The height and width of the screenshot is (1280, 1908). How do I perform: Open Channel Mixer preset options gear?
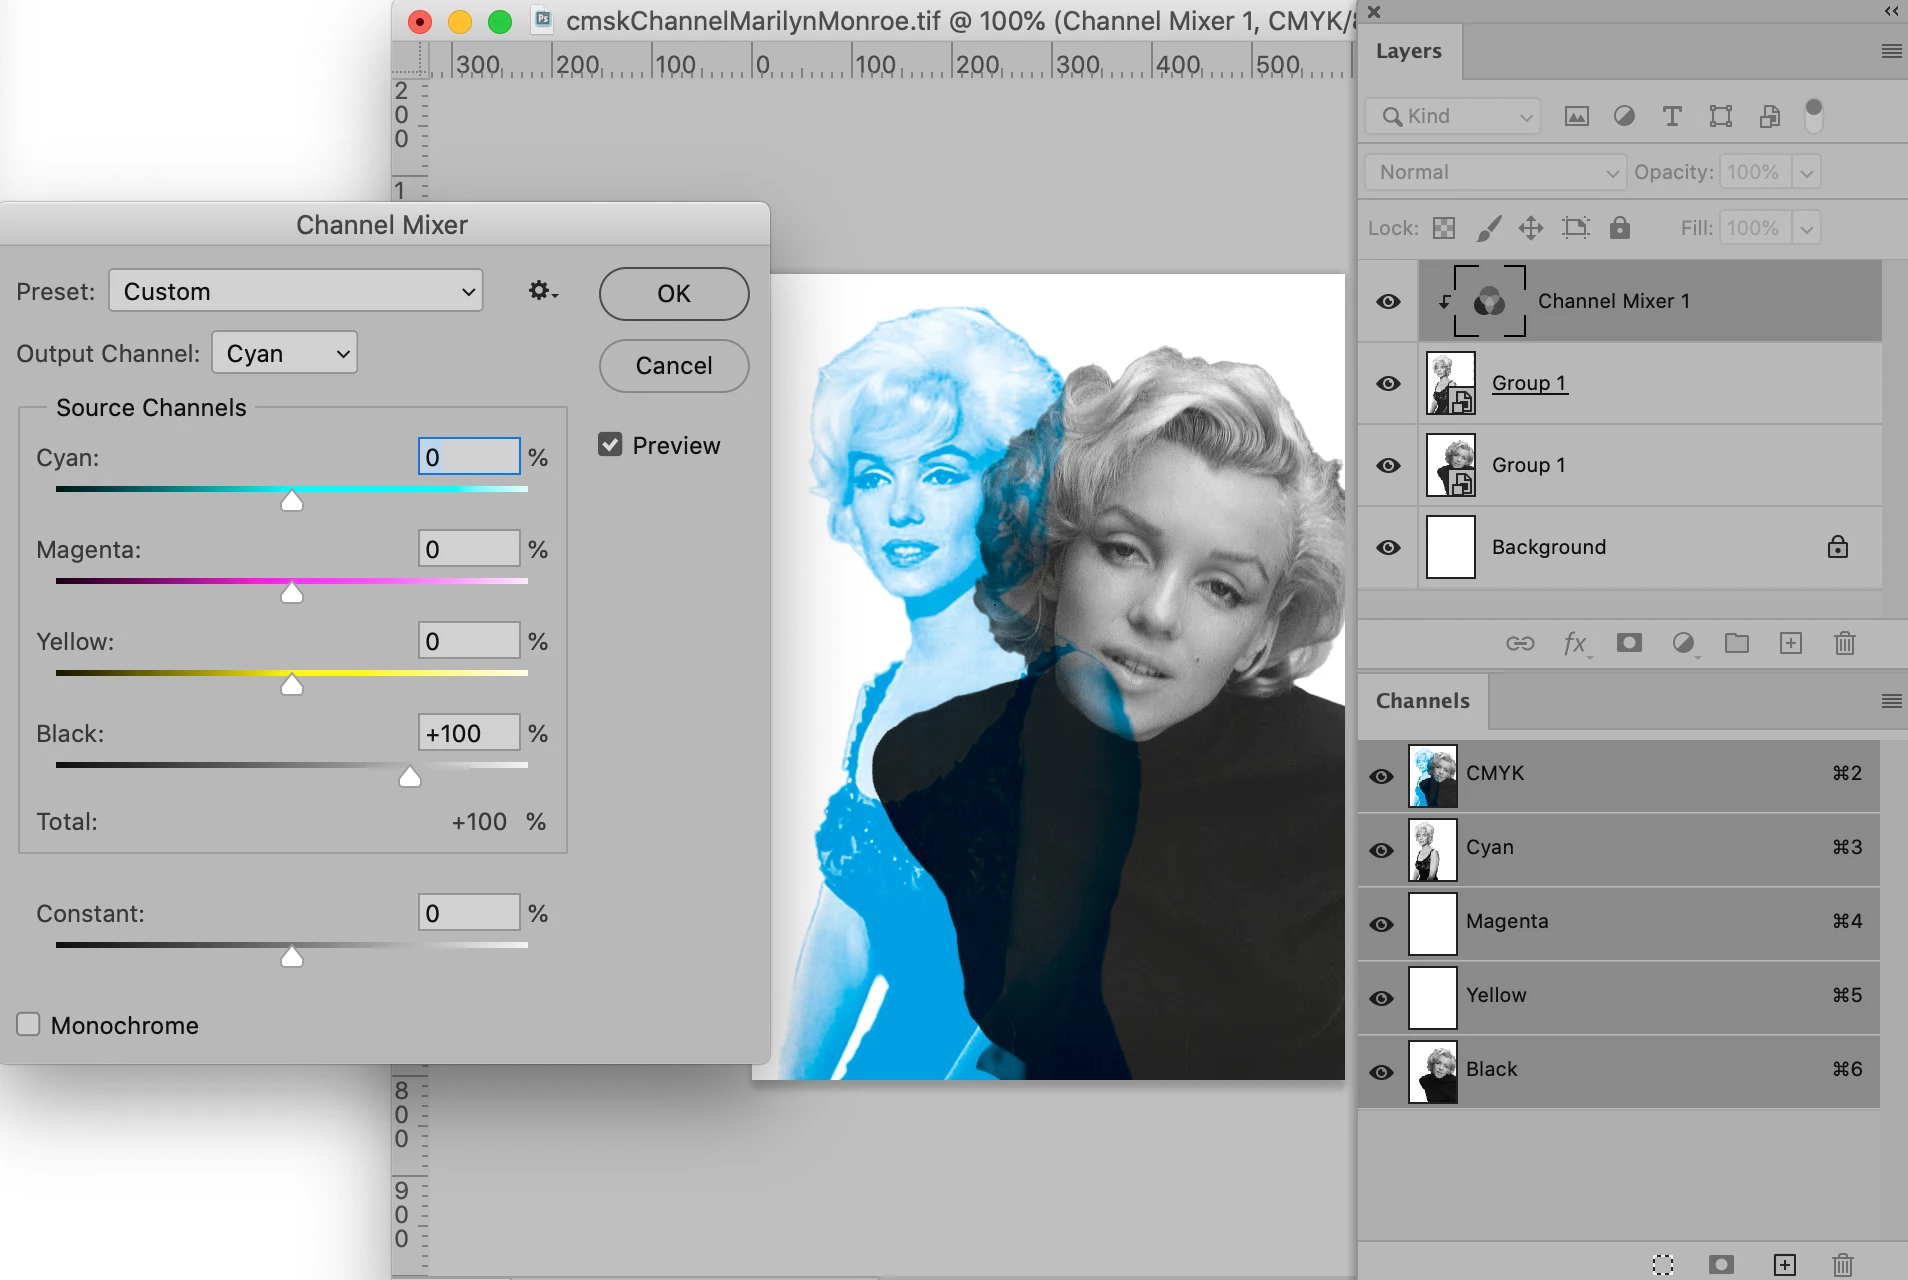pos(542,291)
